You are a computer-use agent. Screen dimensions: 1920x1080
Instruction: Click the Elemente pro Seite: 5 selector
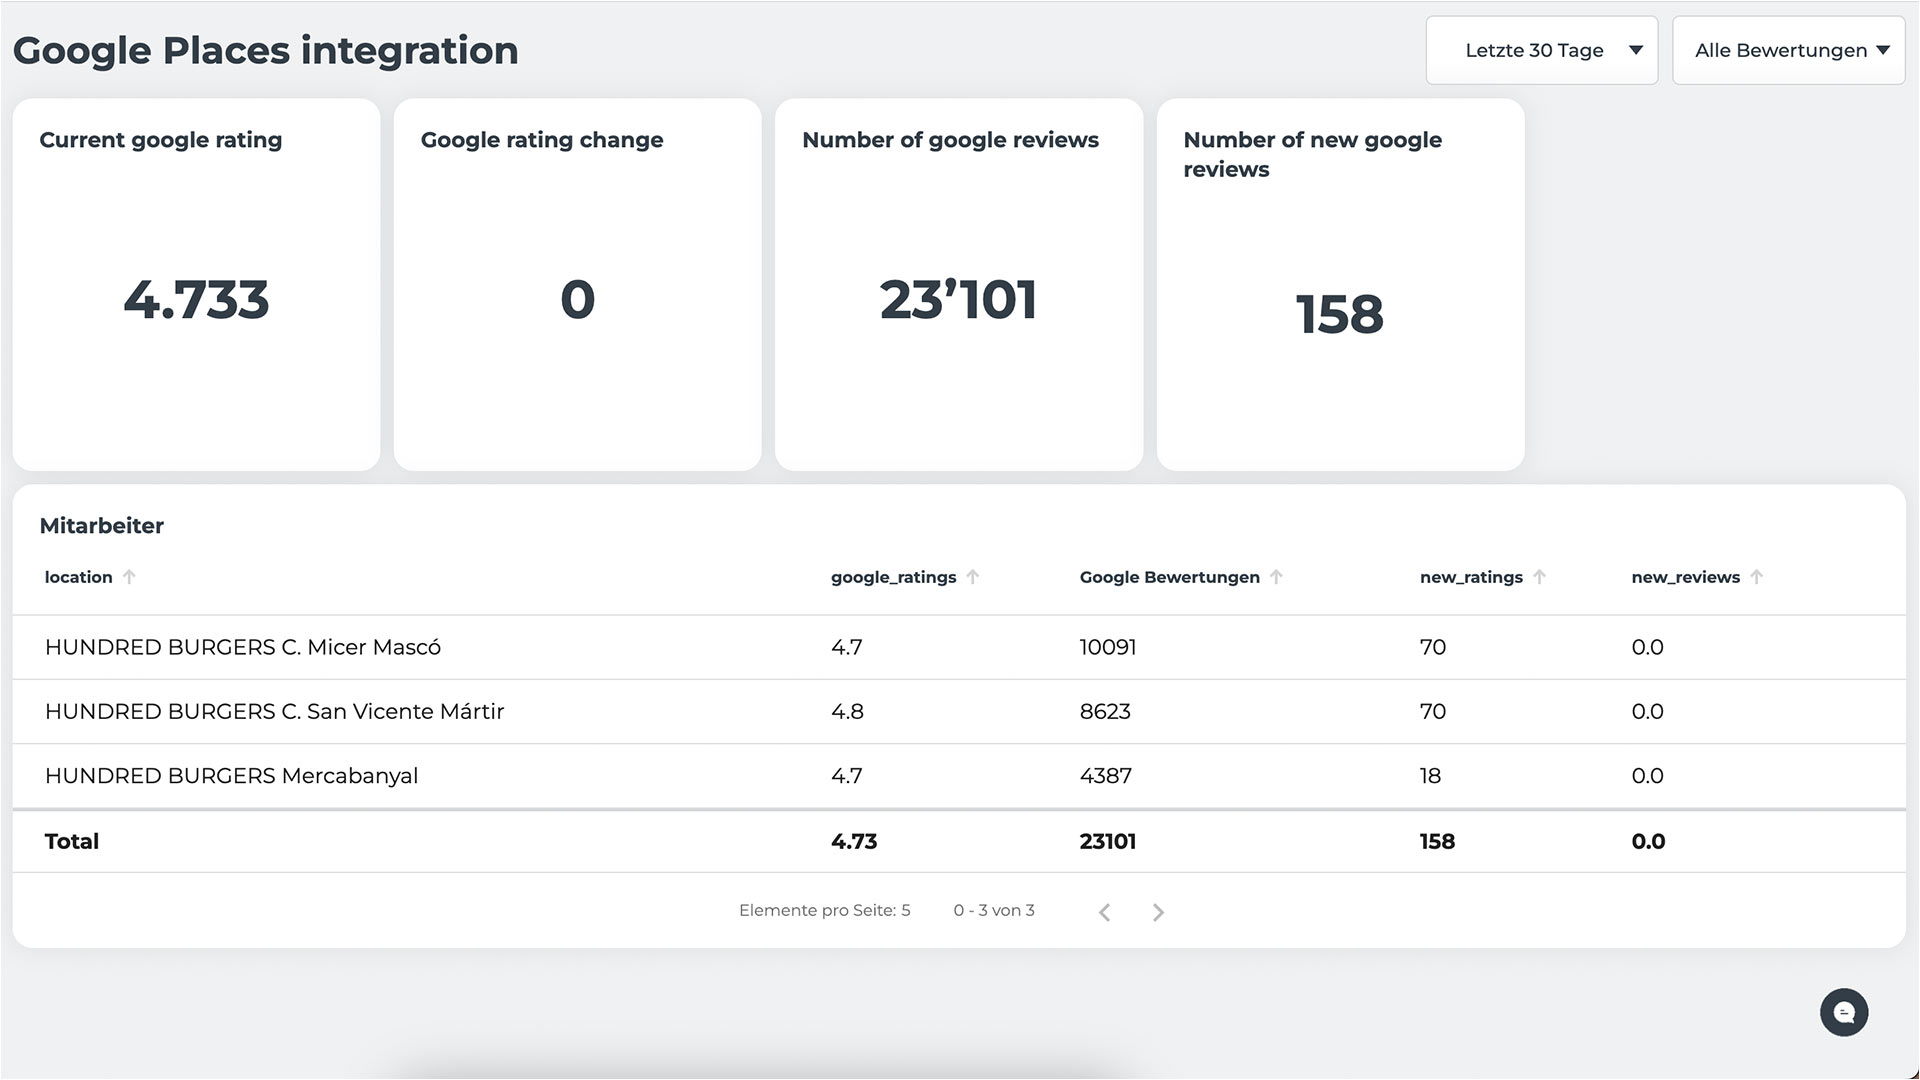click(x=824, y=910)
